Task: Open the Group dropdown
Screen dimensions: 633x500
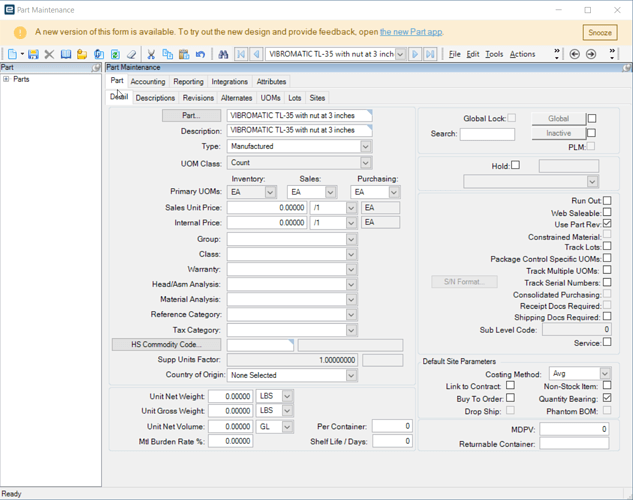Action: pyautogui.click(x=351, y=239)
